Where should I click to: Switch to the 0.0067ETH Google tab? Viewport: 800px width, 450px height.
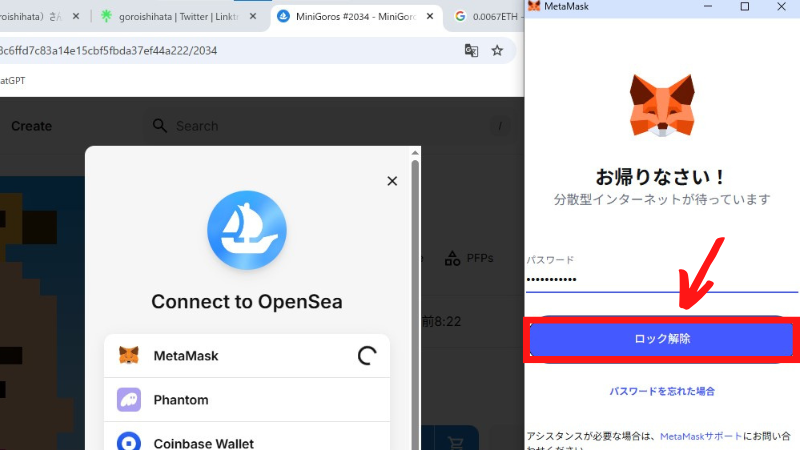pyautogui.click(x=487, y=17)
